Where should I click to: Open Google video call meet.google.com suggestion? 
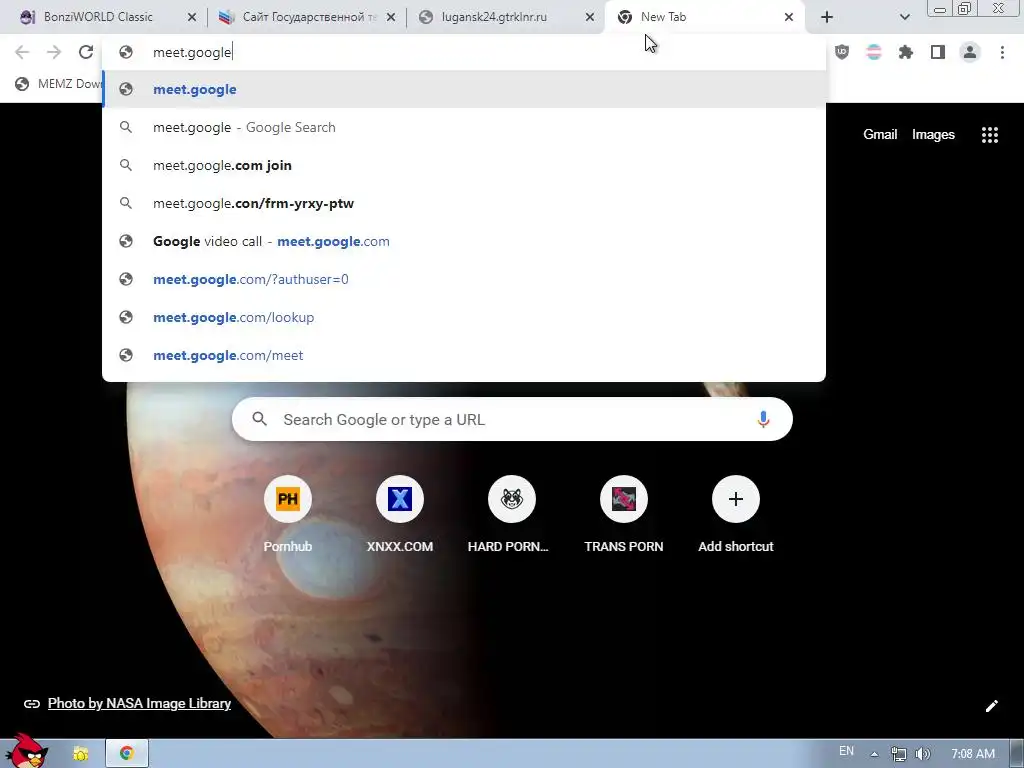[x=464, y=241]
